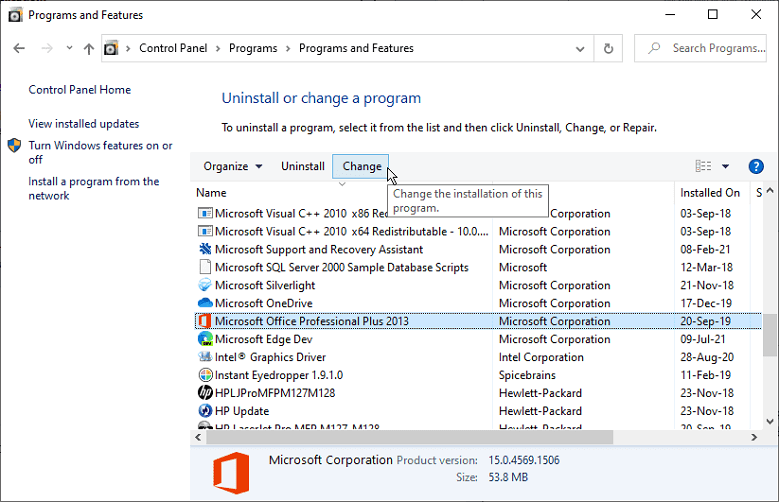
Task: Click the 08-Feb-21 installed date
Action: tap(705, 250)
